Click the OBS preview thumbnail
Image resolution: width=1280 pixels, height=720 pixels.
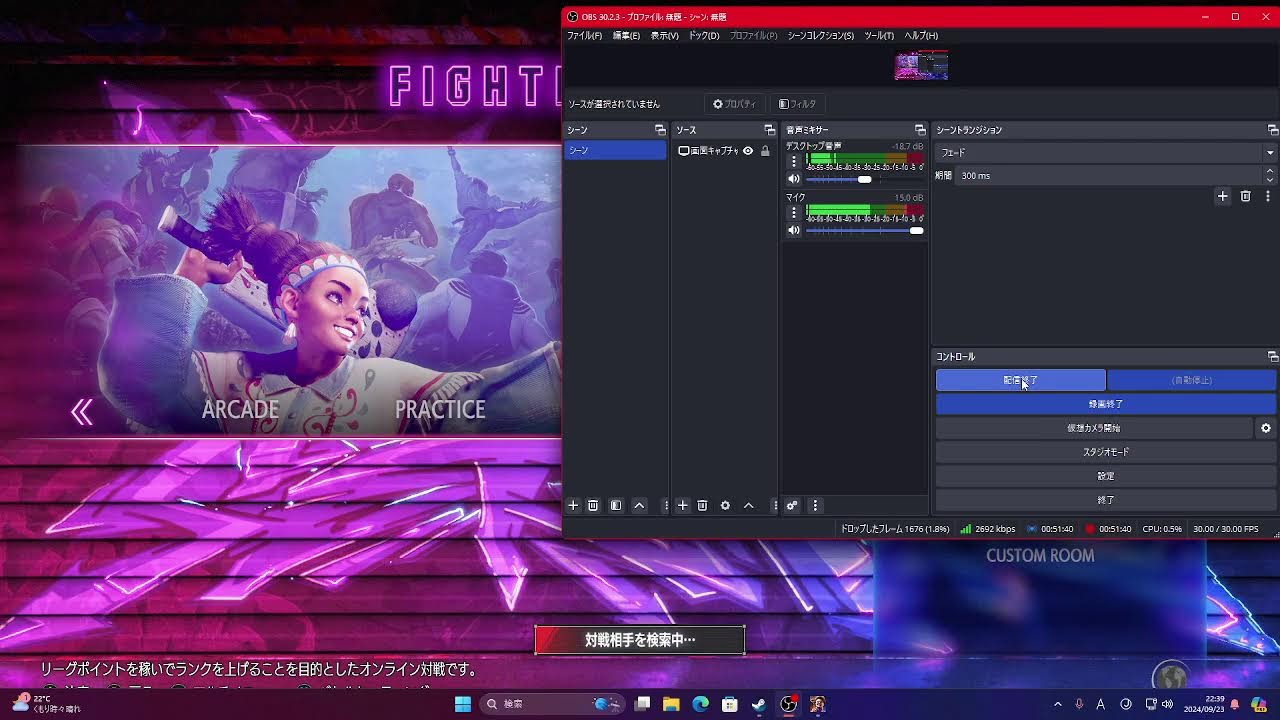(921, 66)
